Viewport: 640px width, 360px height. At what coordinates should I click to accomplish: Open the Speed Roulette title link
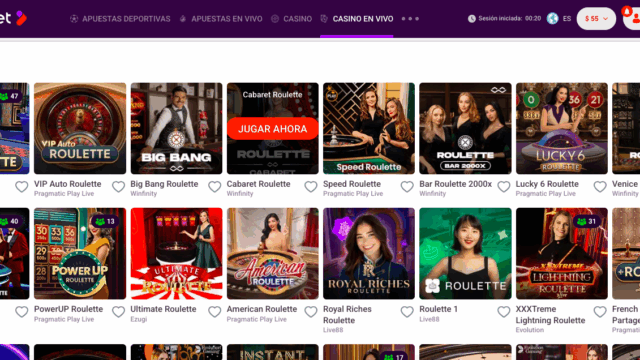(x=352, y=184)
